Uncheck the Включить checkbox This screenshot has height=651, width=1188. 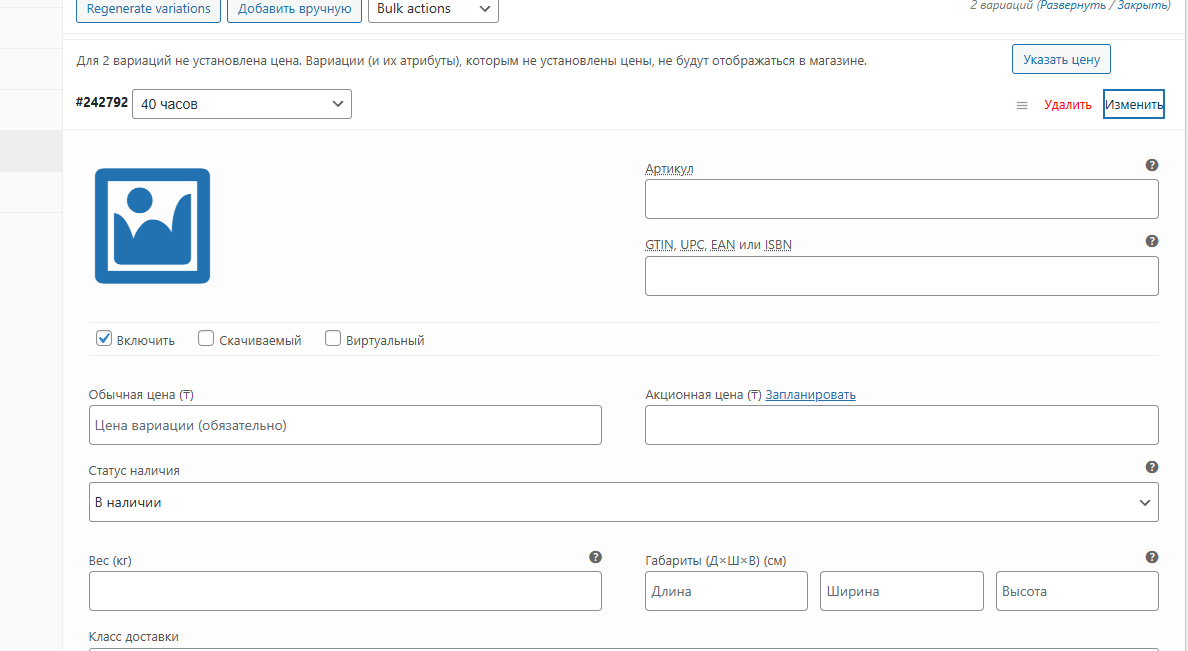104,339
